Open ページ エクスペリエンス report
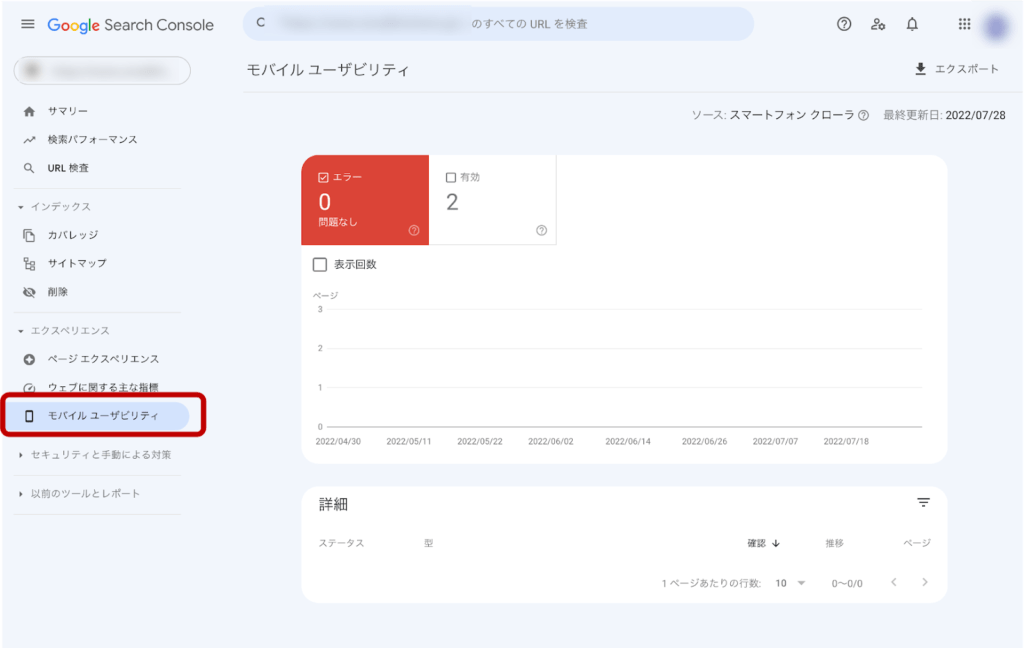 [103, 359]
